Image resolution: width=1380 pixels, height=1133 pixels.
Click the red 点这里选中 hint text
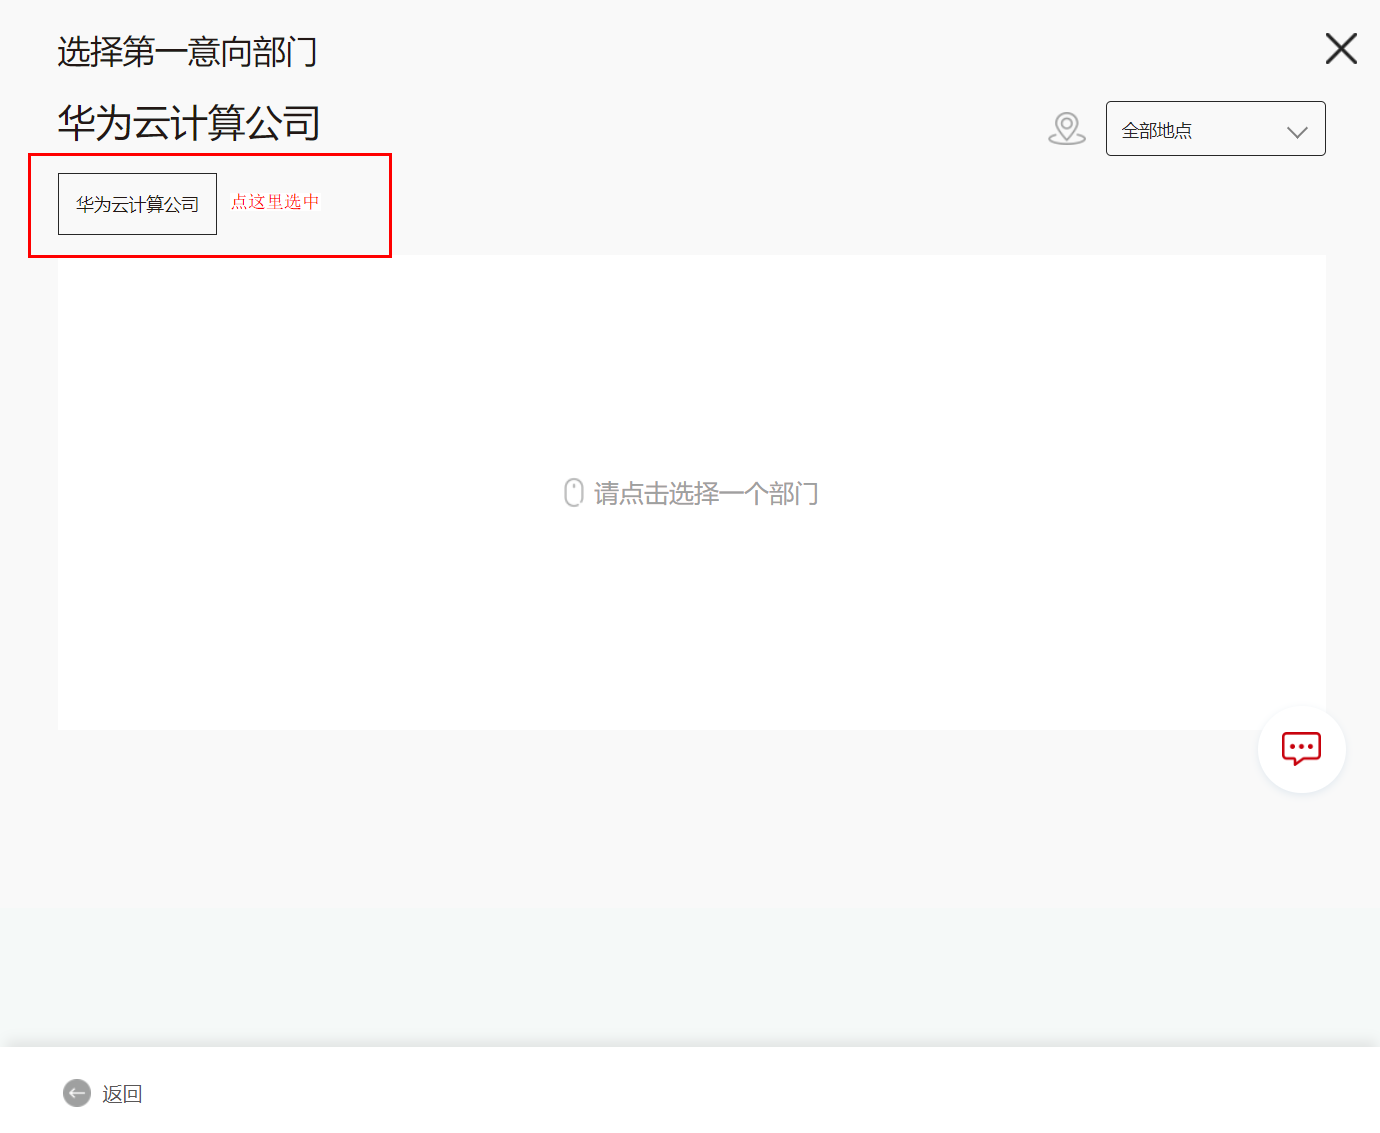[x=275, y=202]
